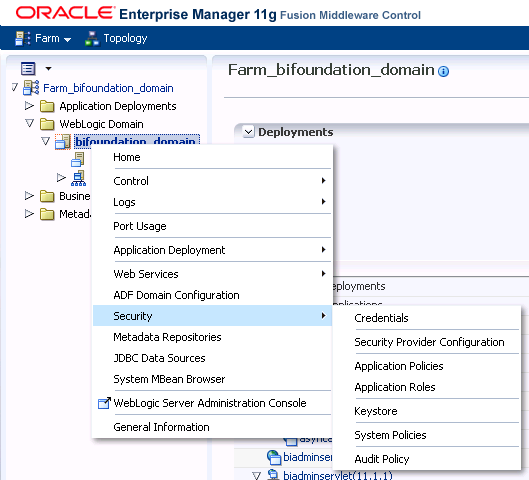The width and height of the screenshot is (529, 480).
Task: Click the Farm_bifoundation_domain tree icon
Action: pyautogui.click(x=31, y=88)
